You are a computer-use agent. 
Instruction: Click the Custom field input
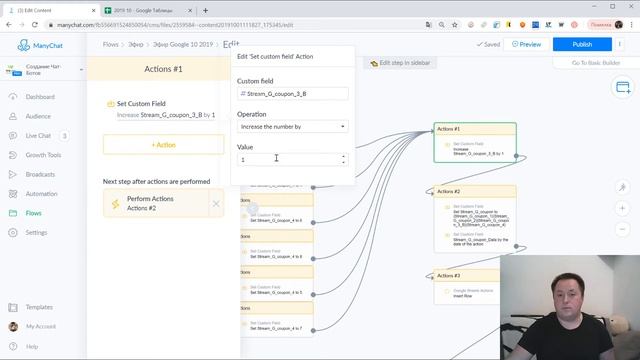pos(293,94)
